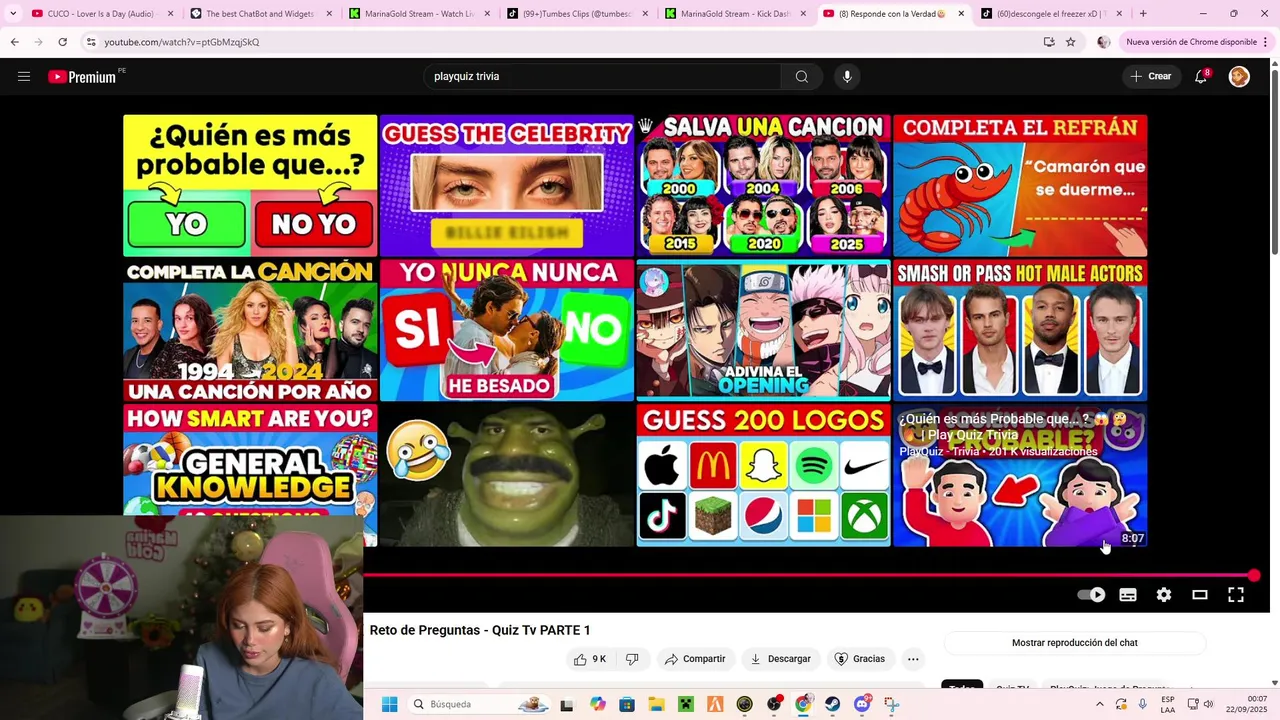Screen dimensions: 1280x720
Task: Show chat replay panel
Action: [x=1075, y=643]
